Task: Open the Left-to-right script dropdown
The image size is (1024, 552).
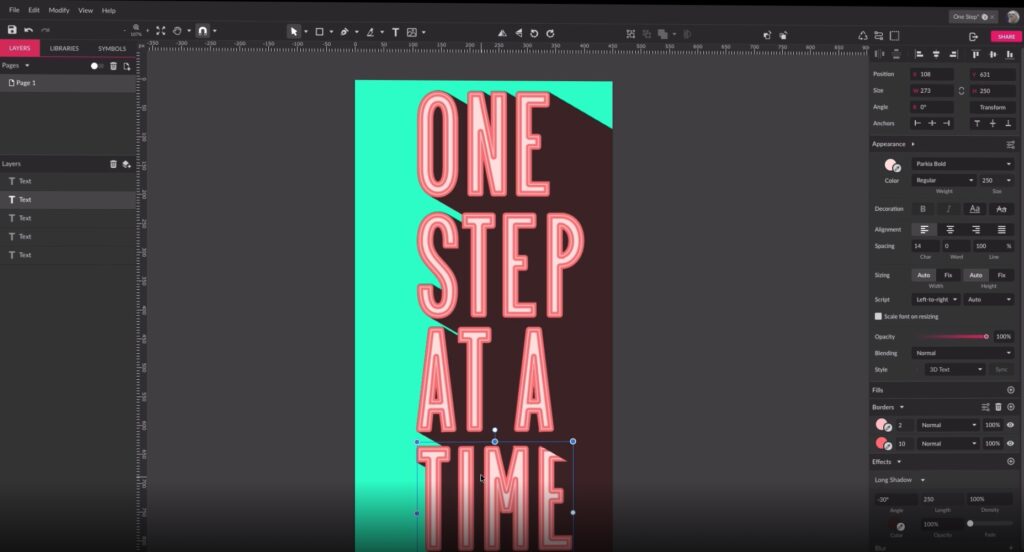Action: (936, 299)
